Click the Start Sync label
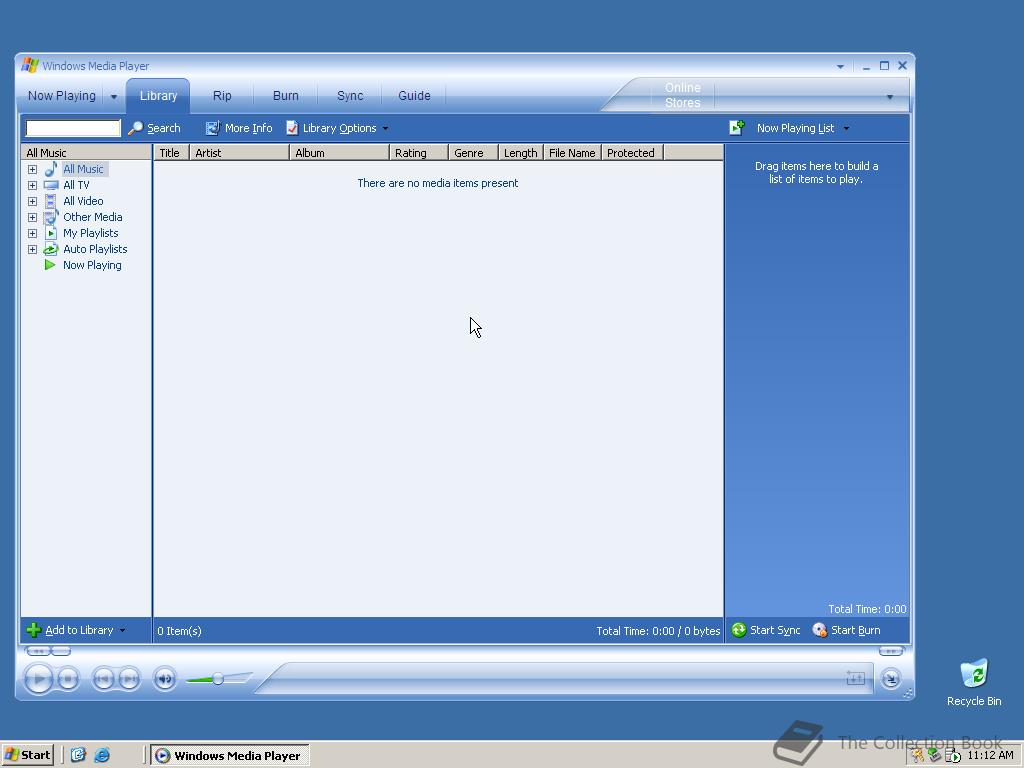This screenshot has height=768, width=1024. pos(775,630)
